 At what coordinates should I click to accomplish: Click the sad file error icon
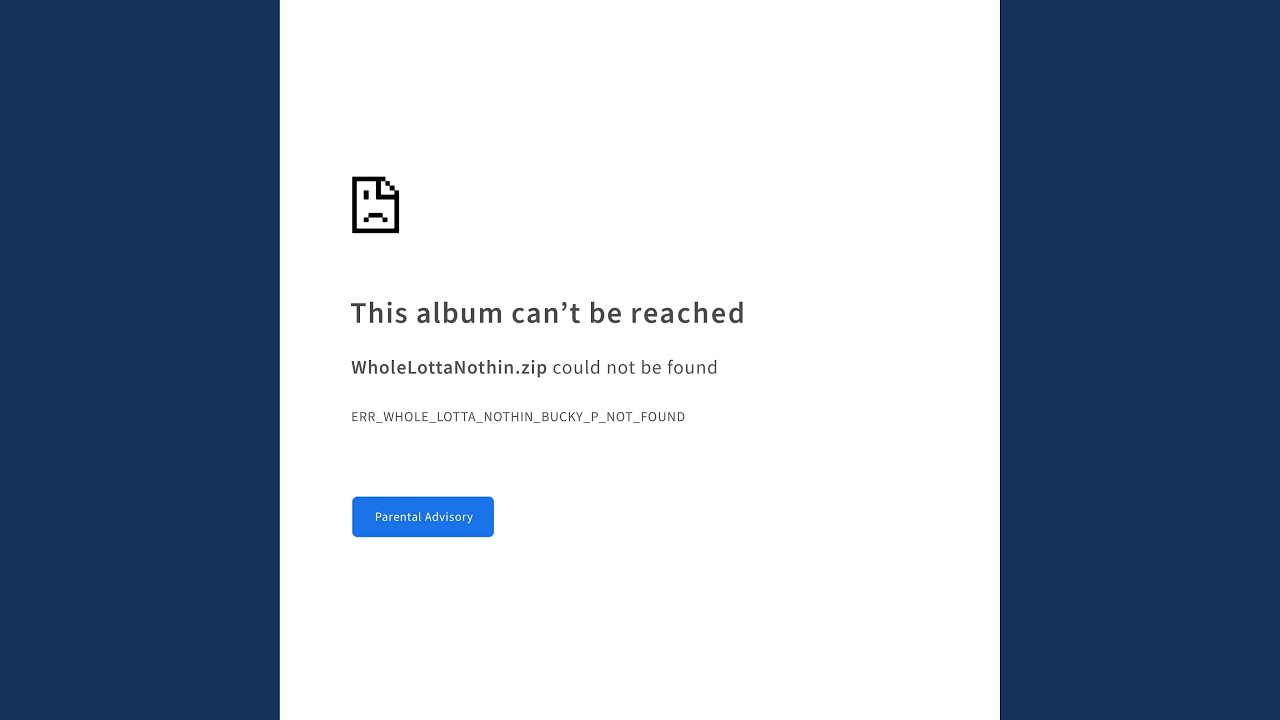point(375,205)
